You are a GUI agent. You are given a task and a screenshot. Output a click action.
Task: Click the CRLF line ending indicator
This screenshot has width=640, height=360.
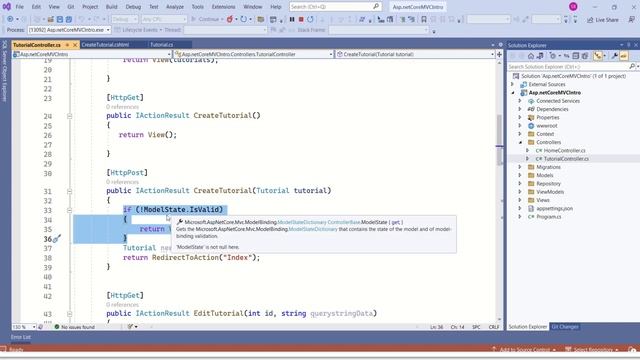494,327
